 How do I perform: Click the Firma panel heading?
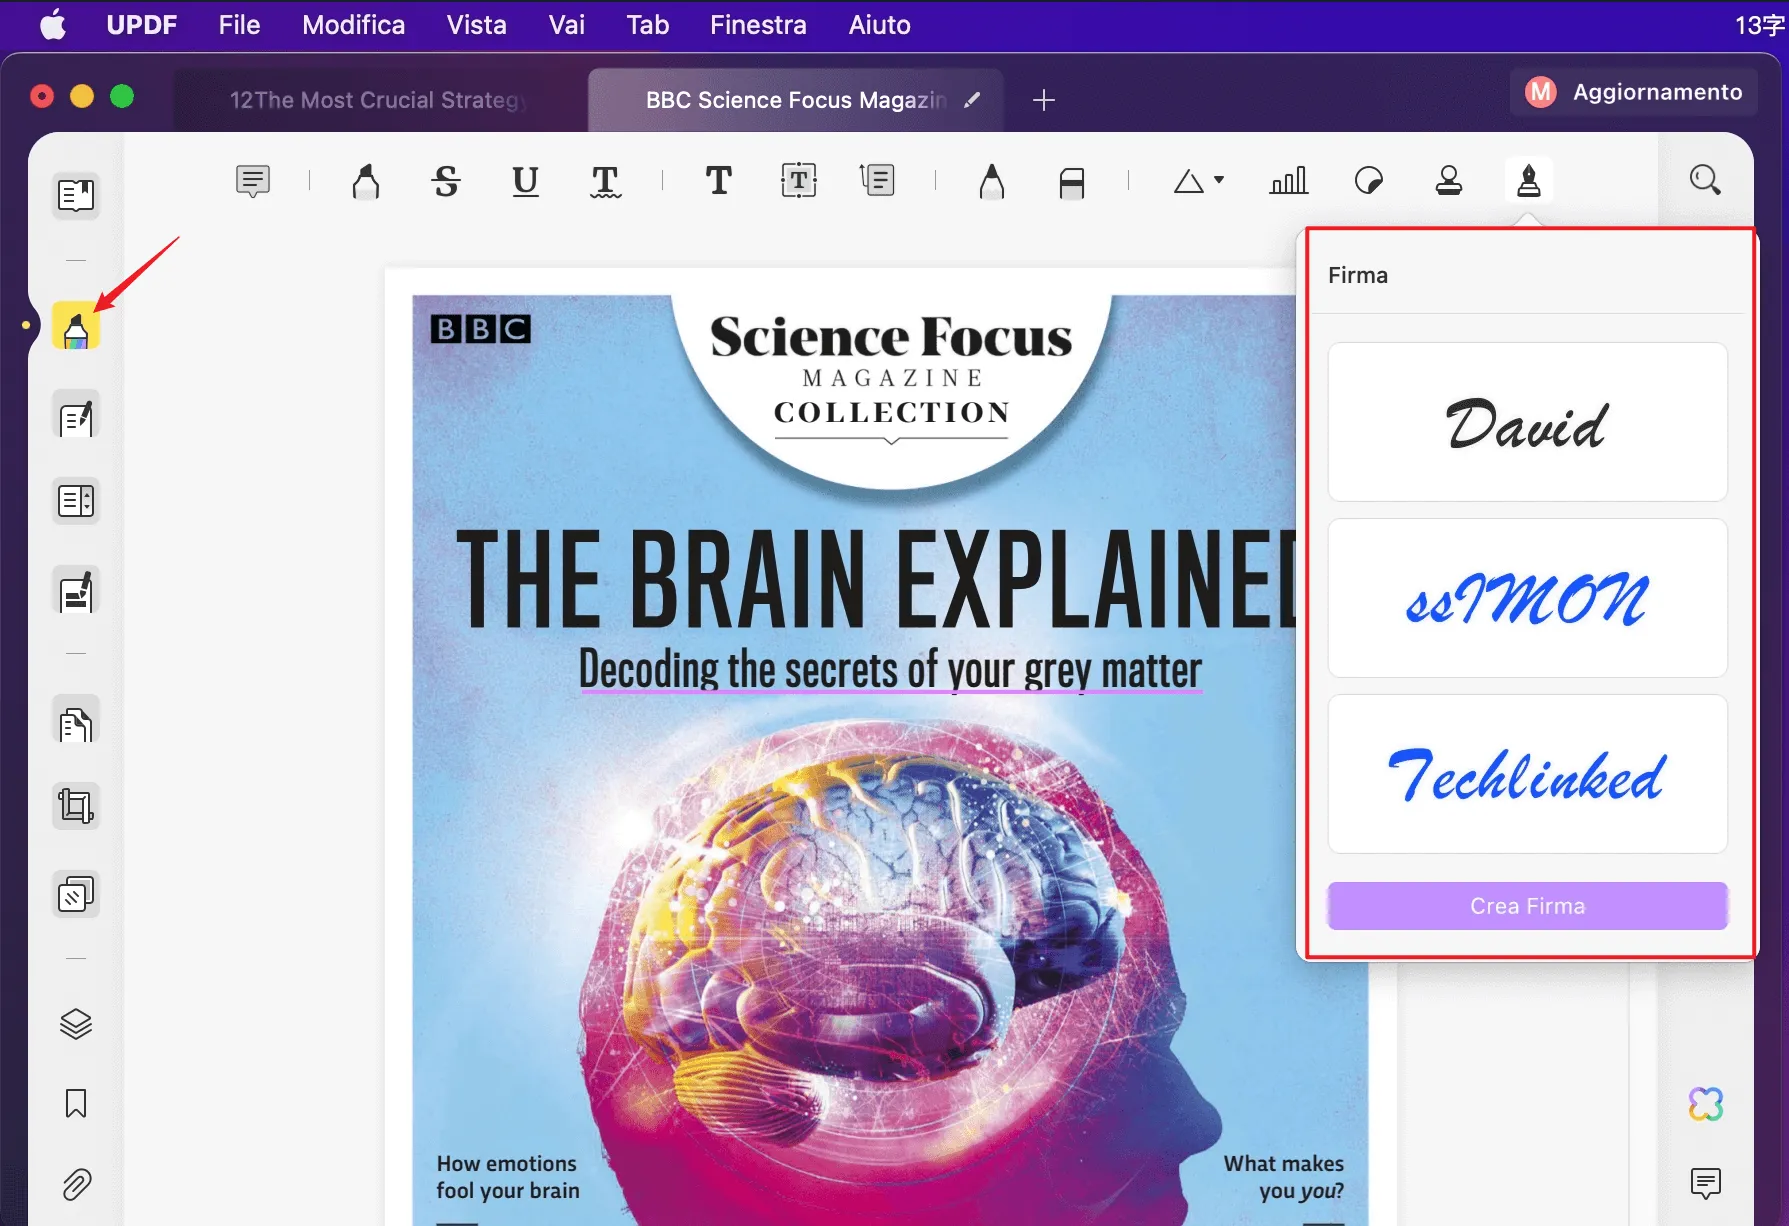click(1358, 275)
